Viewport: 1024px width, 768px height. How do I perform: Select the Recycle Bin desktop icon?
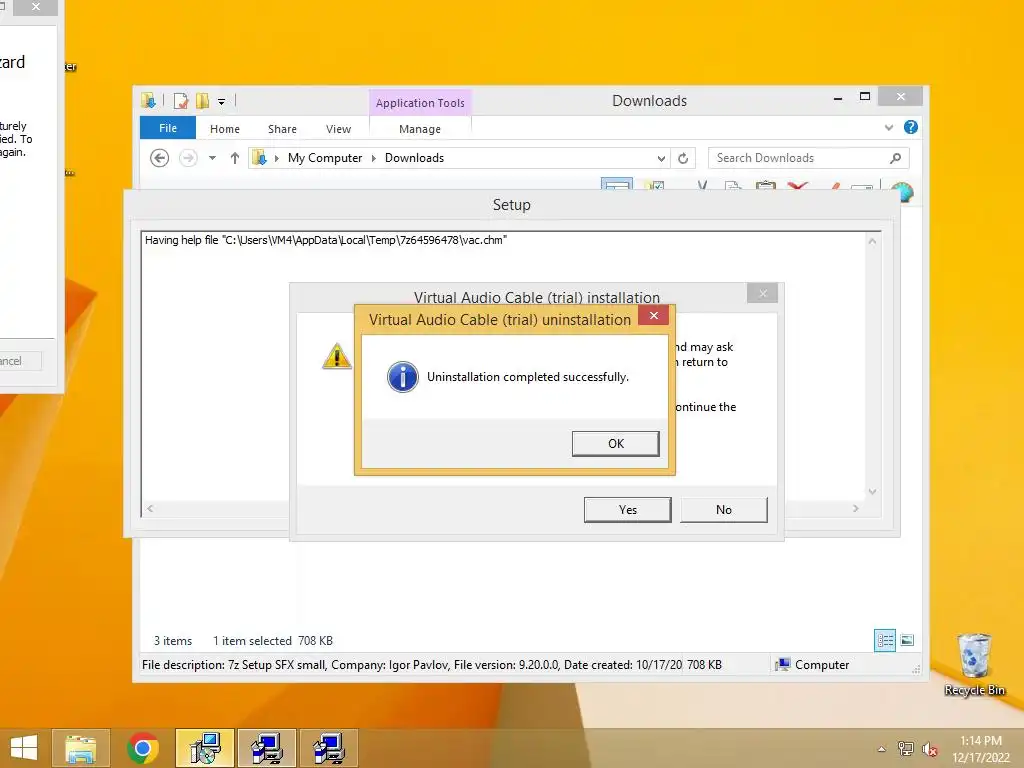(974, 665)
